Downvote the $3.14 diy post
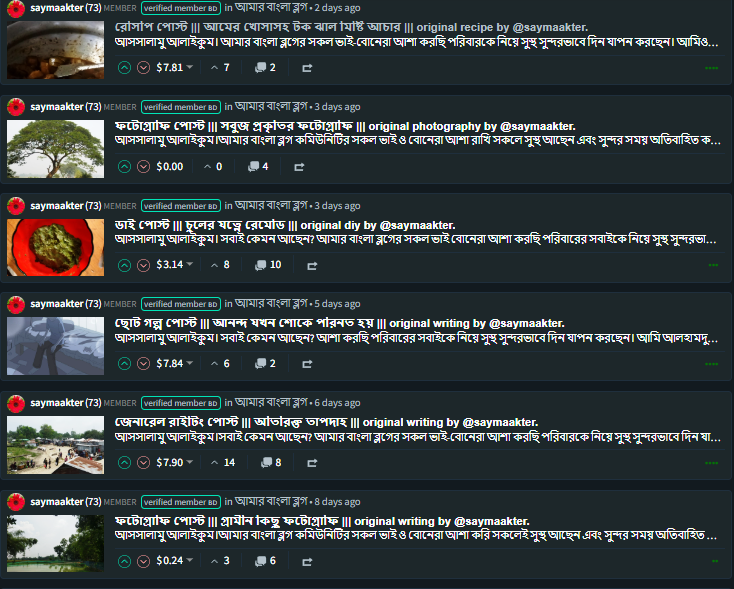 click(x=143, y=265)
